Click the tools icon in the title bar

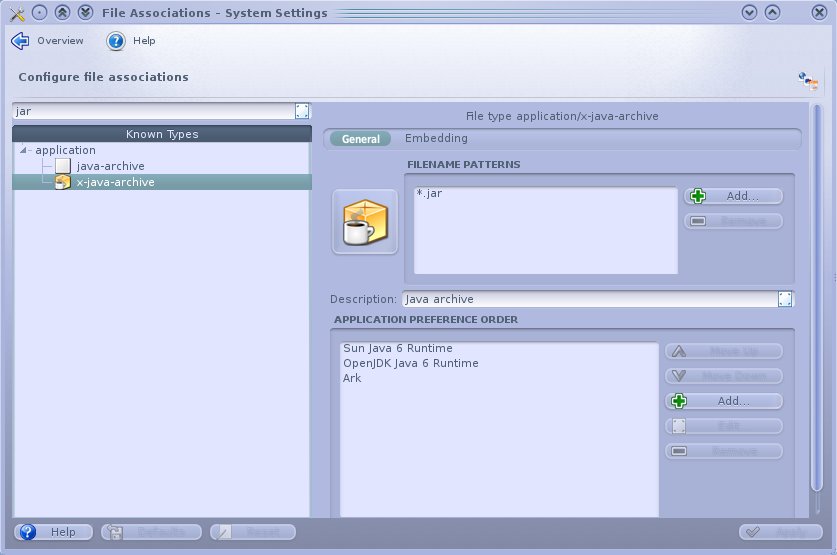[15, 13]
